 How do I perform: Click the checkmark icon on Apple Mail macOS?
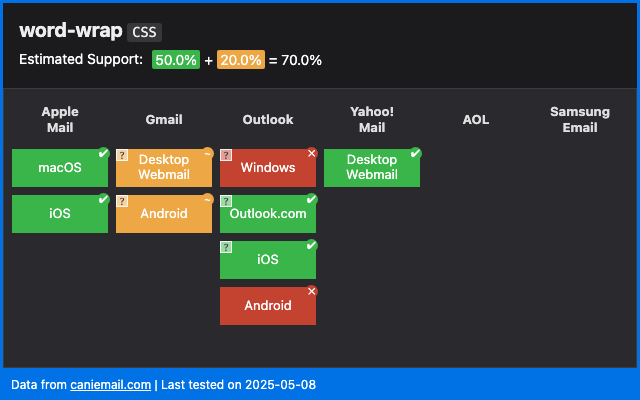point(103,154)
